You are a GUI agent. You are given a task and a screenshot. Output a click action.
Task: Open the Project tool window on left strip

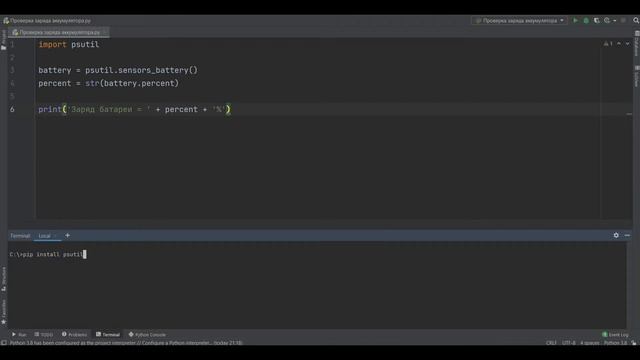click(x=4, y=40)
